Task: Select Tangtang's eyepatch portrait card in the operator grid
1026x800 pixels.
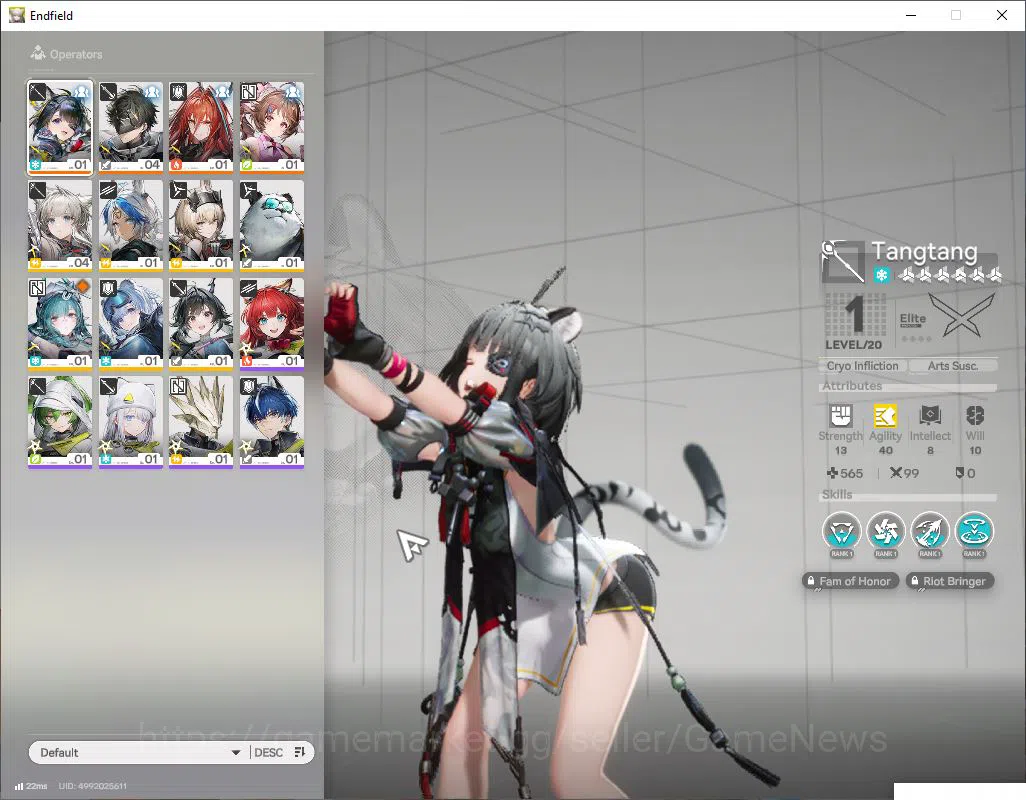Action: point(60,128)
